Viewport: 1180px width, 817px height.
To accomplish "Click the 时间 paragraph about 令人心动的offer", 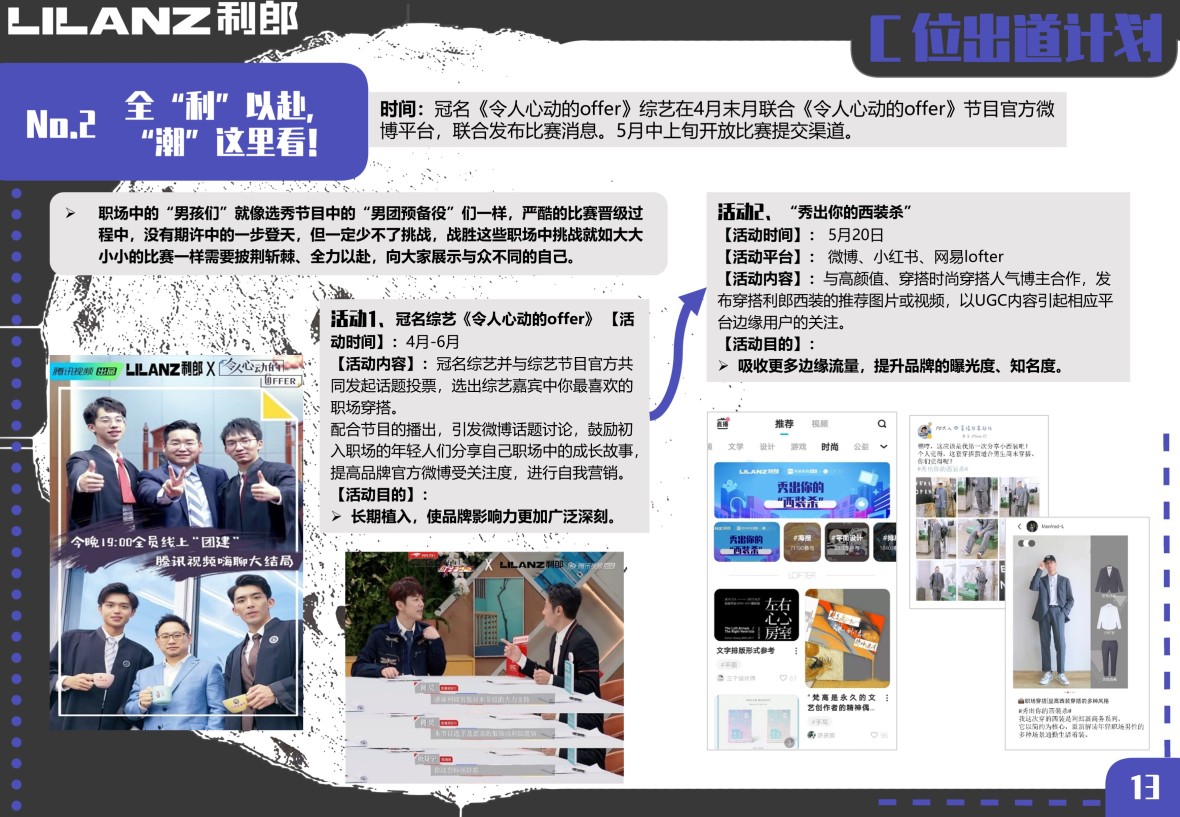I will pyautogui.click(x=717, y=120).
